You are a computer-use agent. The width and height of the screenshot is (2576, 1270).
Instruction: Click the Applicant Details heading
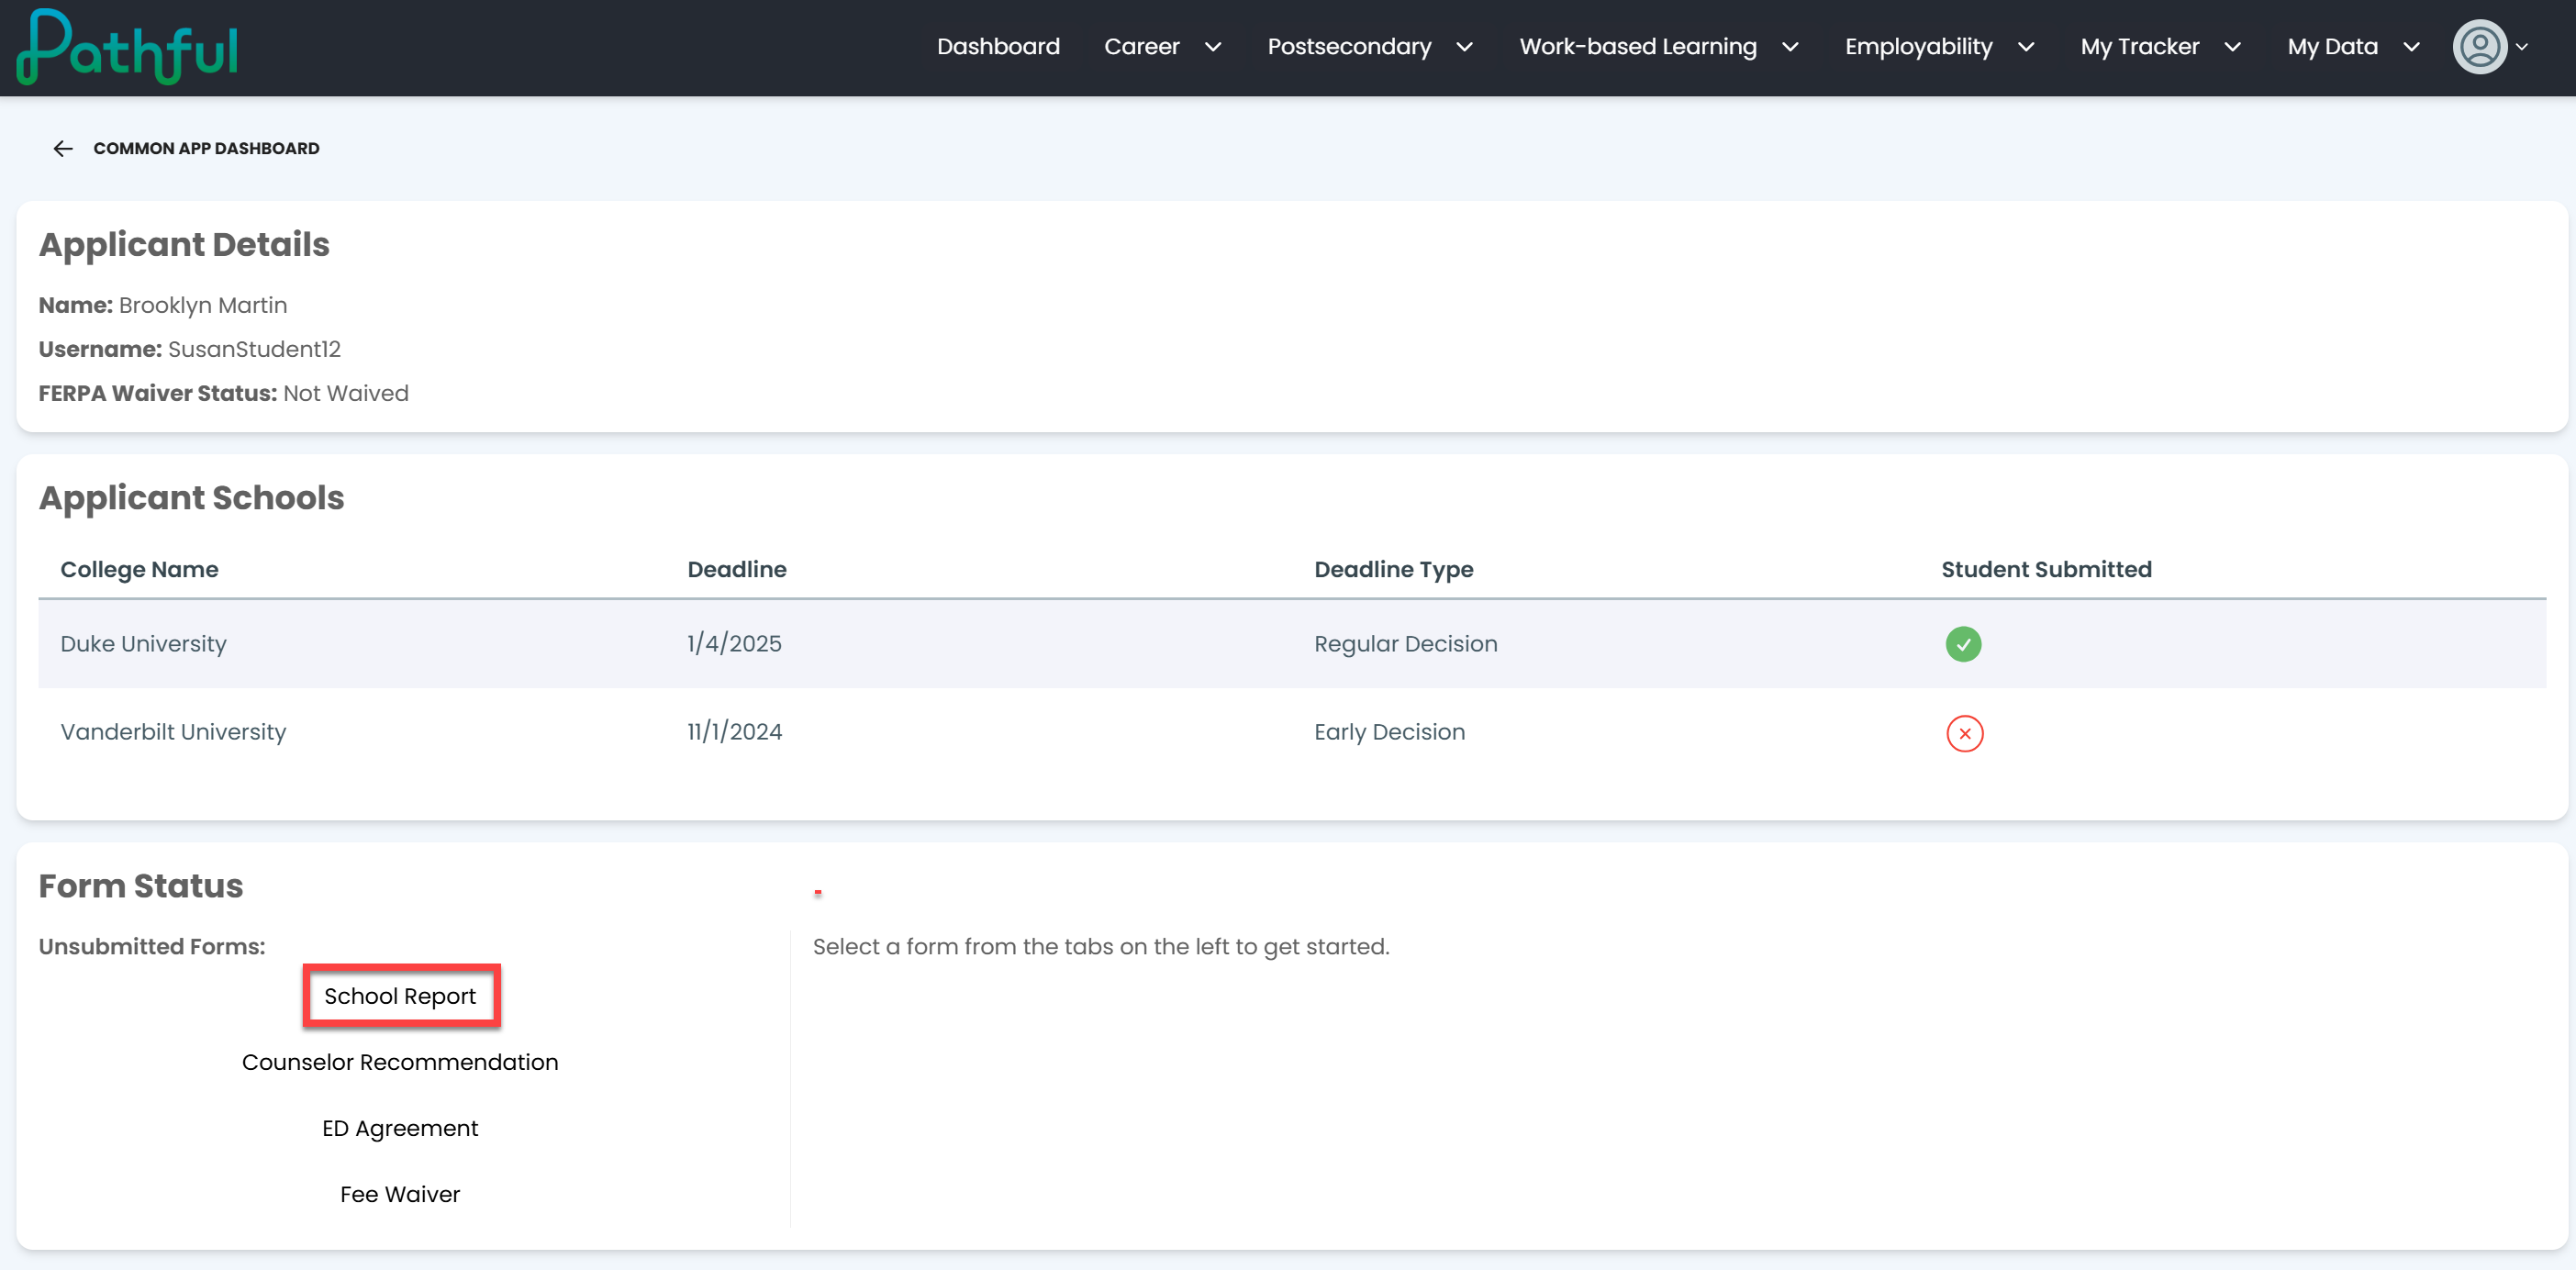pyautogui.click(x=184, y=245)
